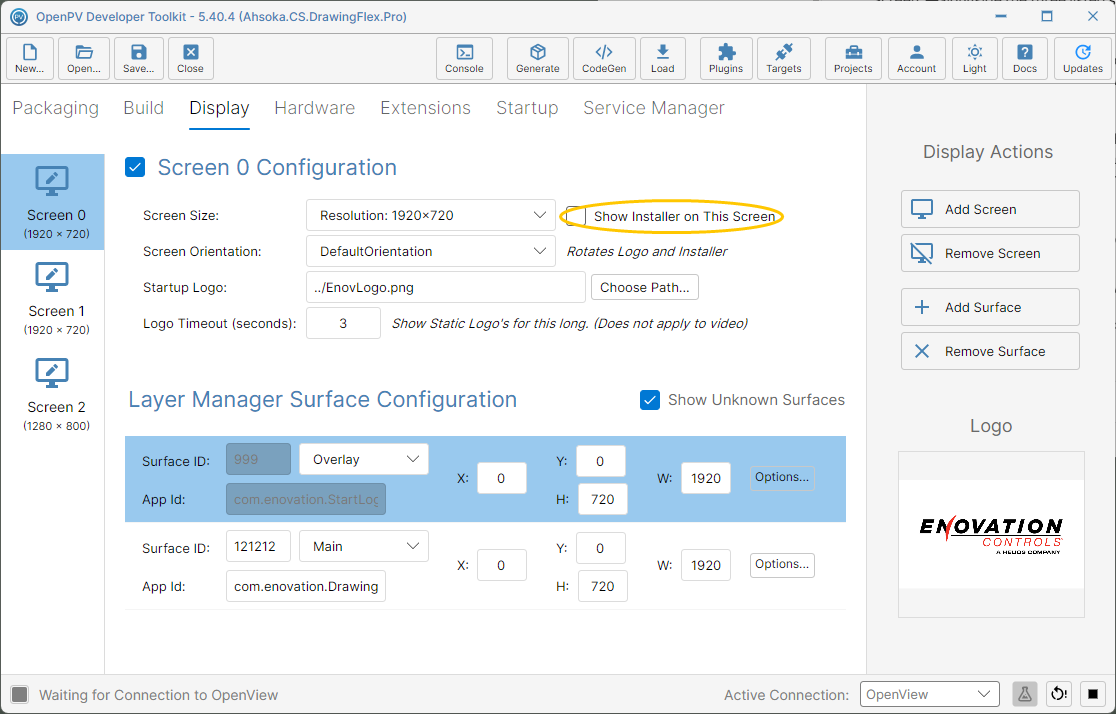Switch to the Service Manager tab
This screenshot has width=1116, height=714.
pos(653,107)
